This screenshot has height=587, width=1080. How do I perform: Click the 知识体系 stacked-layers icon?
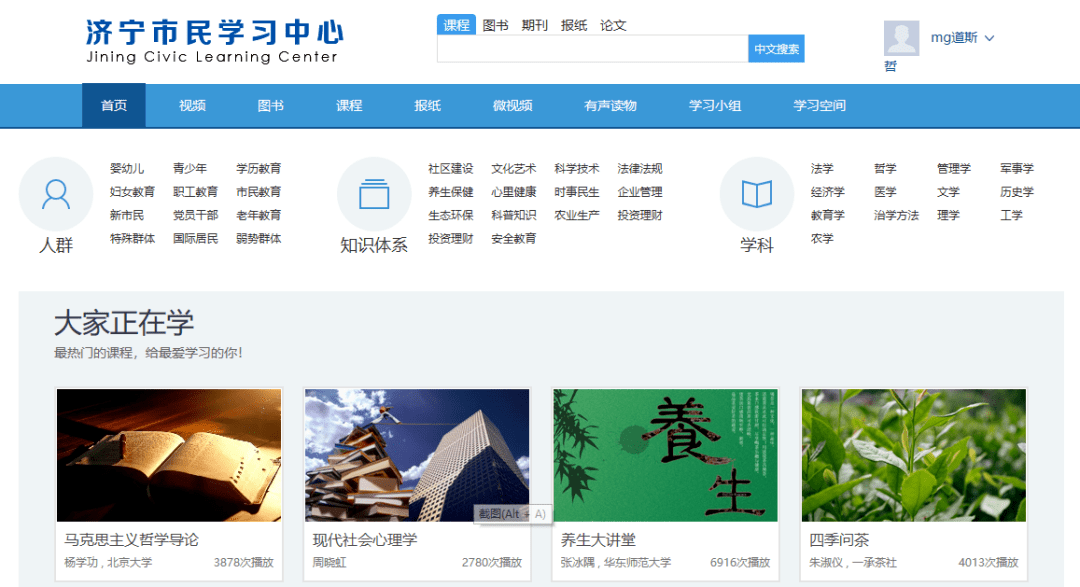coord(374,193)
